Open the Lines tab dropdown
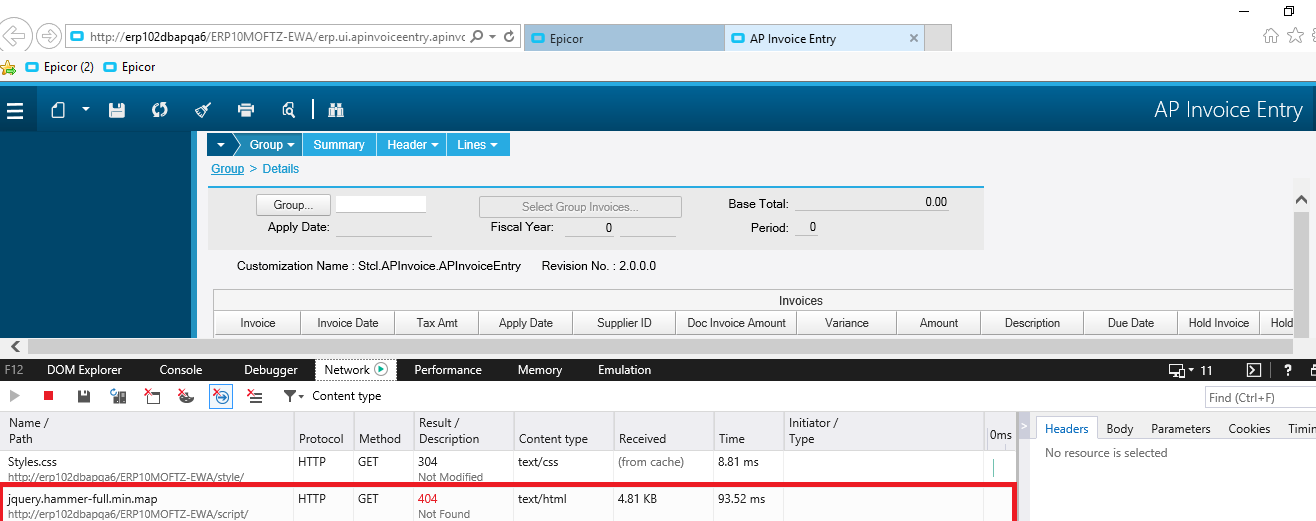The image size is (1316, 521). [x=478, y=145]
